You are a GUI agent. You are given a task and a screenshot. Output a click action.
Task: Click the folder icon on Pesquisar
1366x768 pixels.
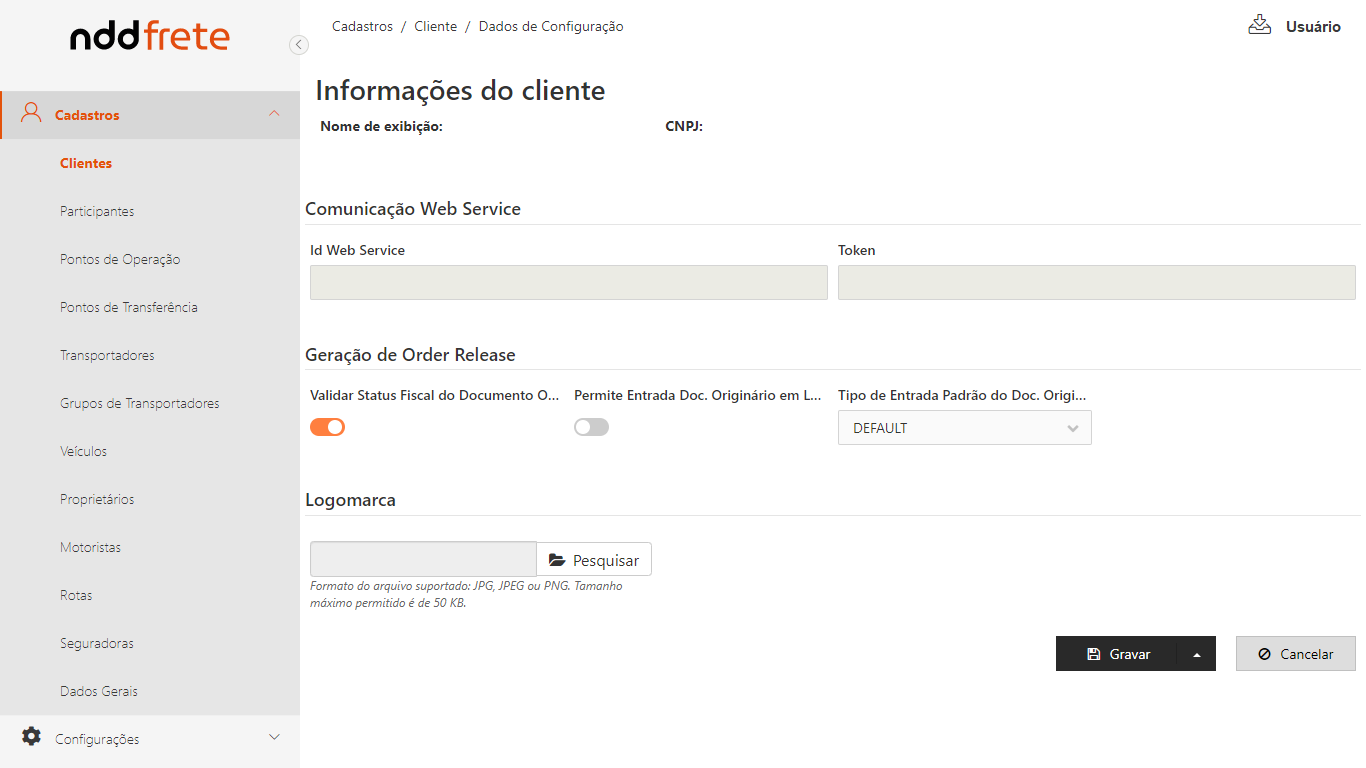[557, 560]
